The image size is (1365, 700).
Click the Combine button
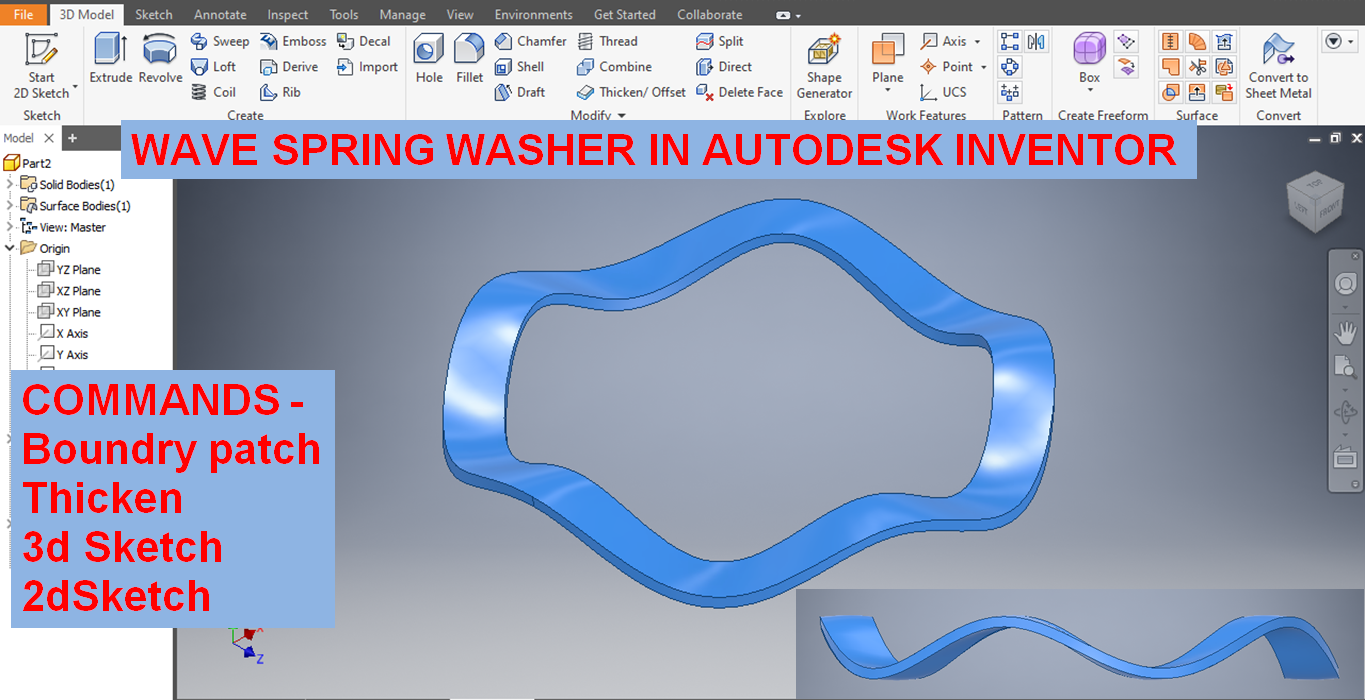[x=614, y=66]
